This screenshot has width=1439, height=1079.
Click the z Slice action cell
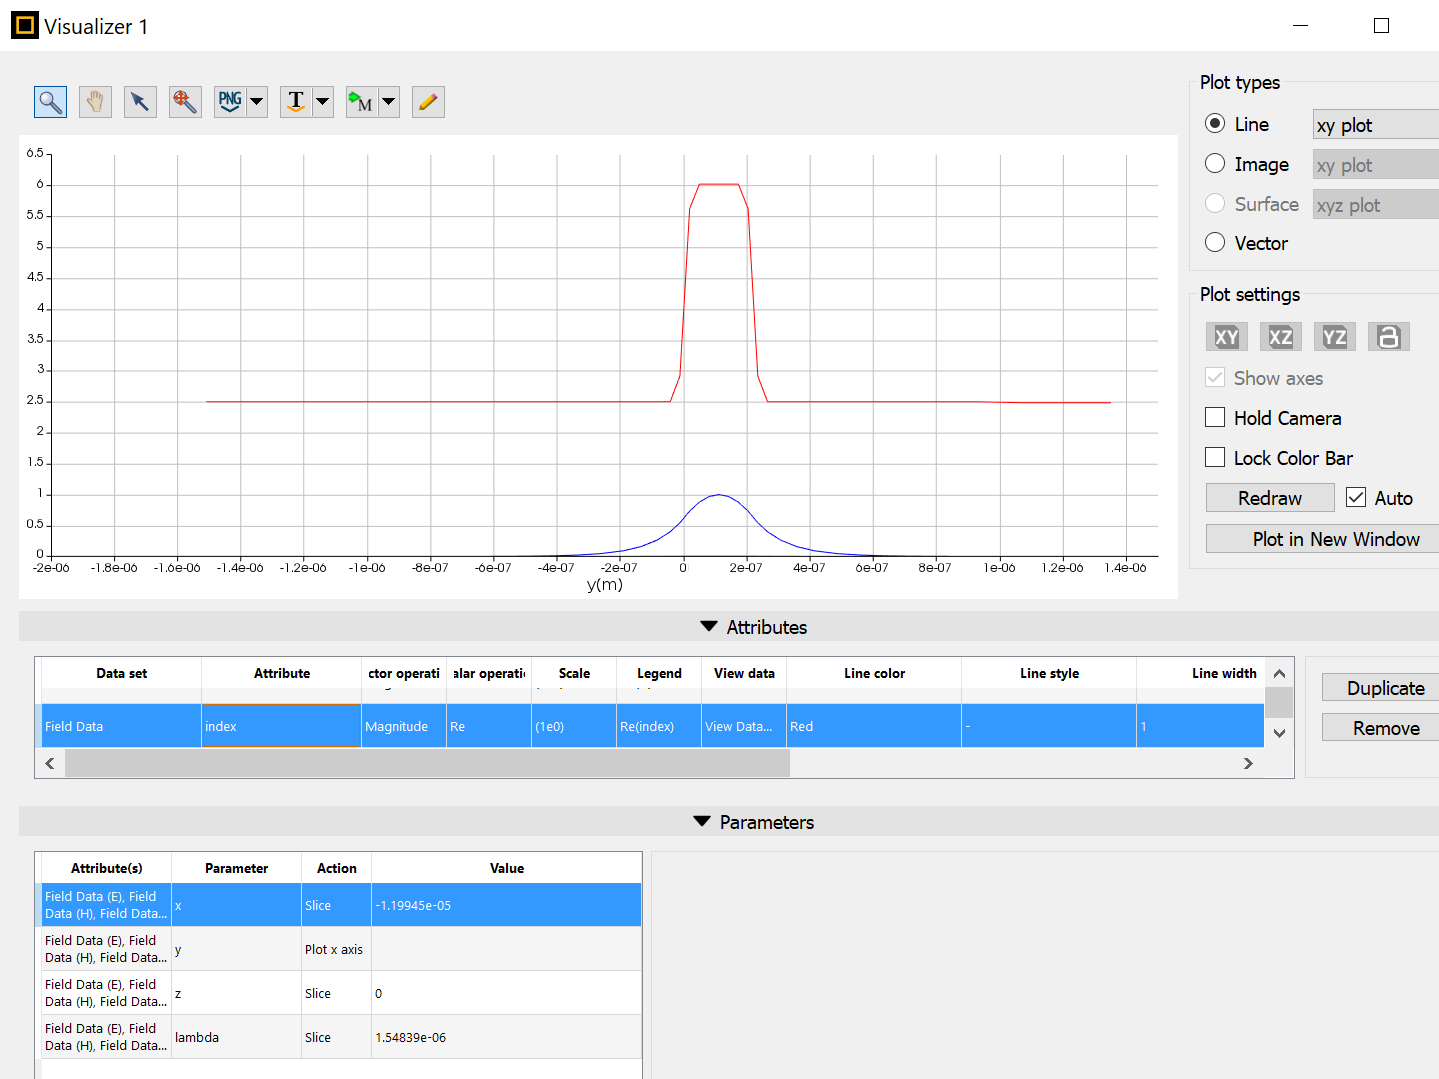336,993
